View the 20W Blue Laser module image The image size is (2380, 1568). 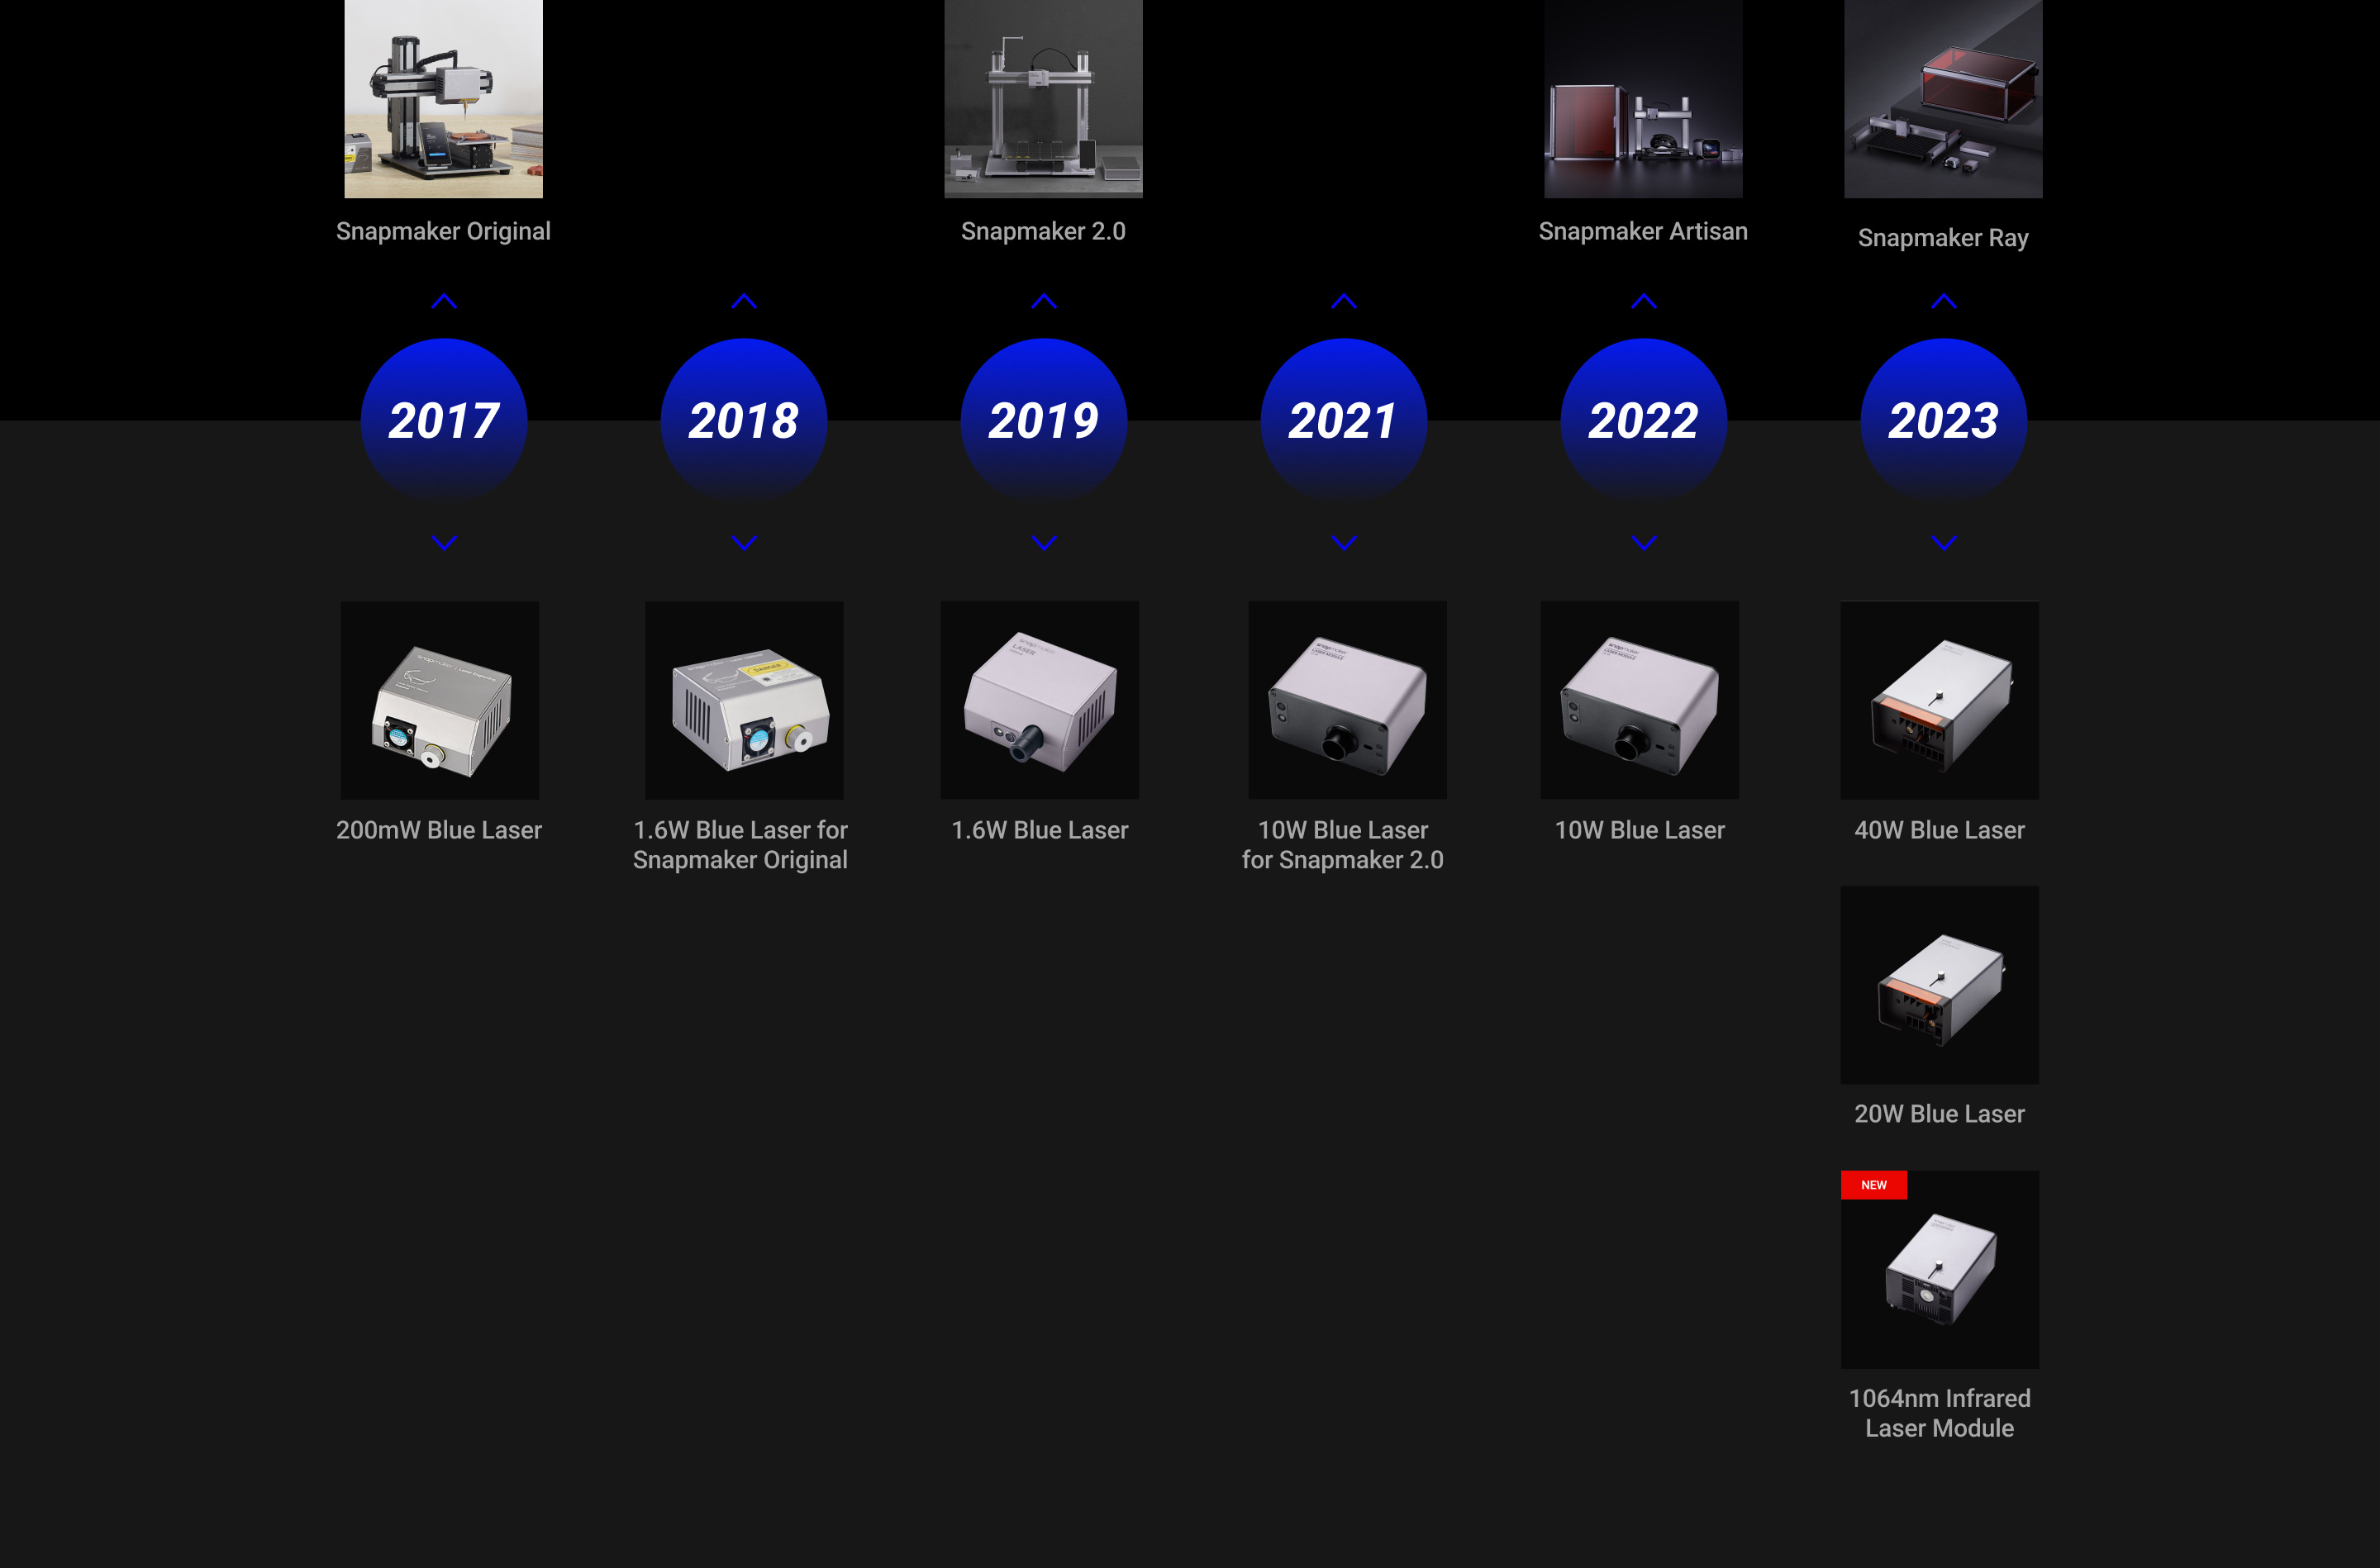tap(1940, 985)
